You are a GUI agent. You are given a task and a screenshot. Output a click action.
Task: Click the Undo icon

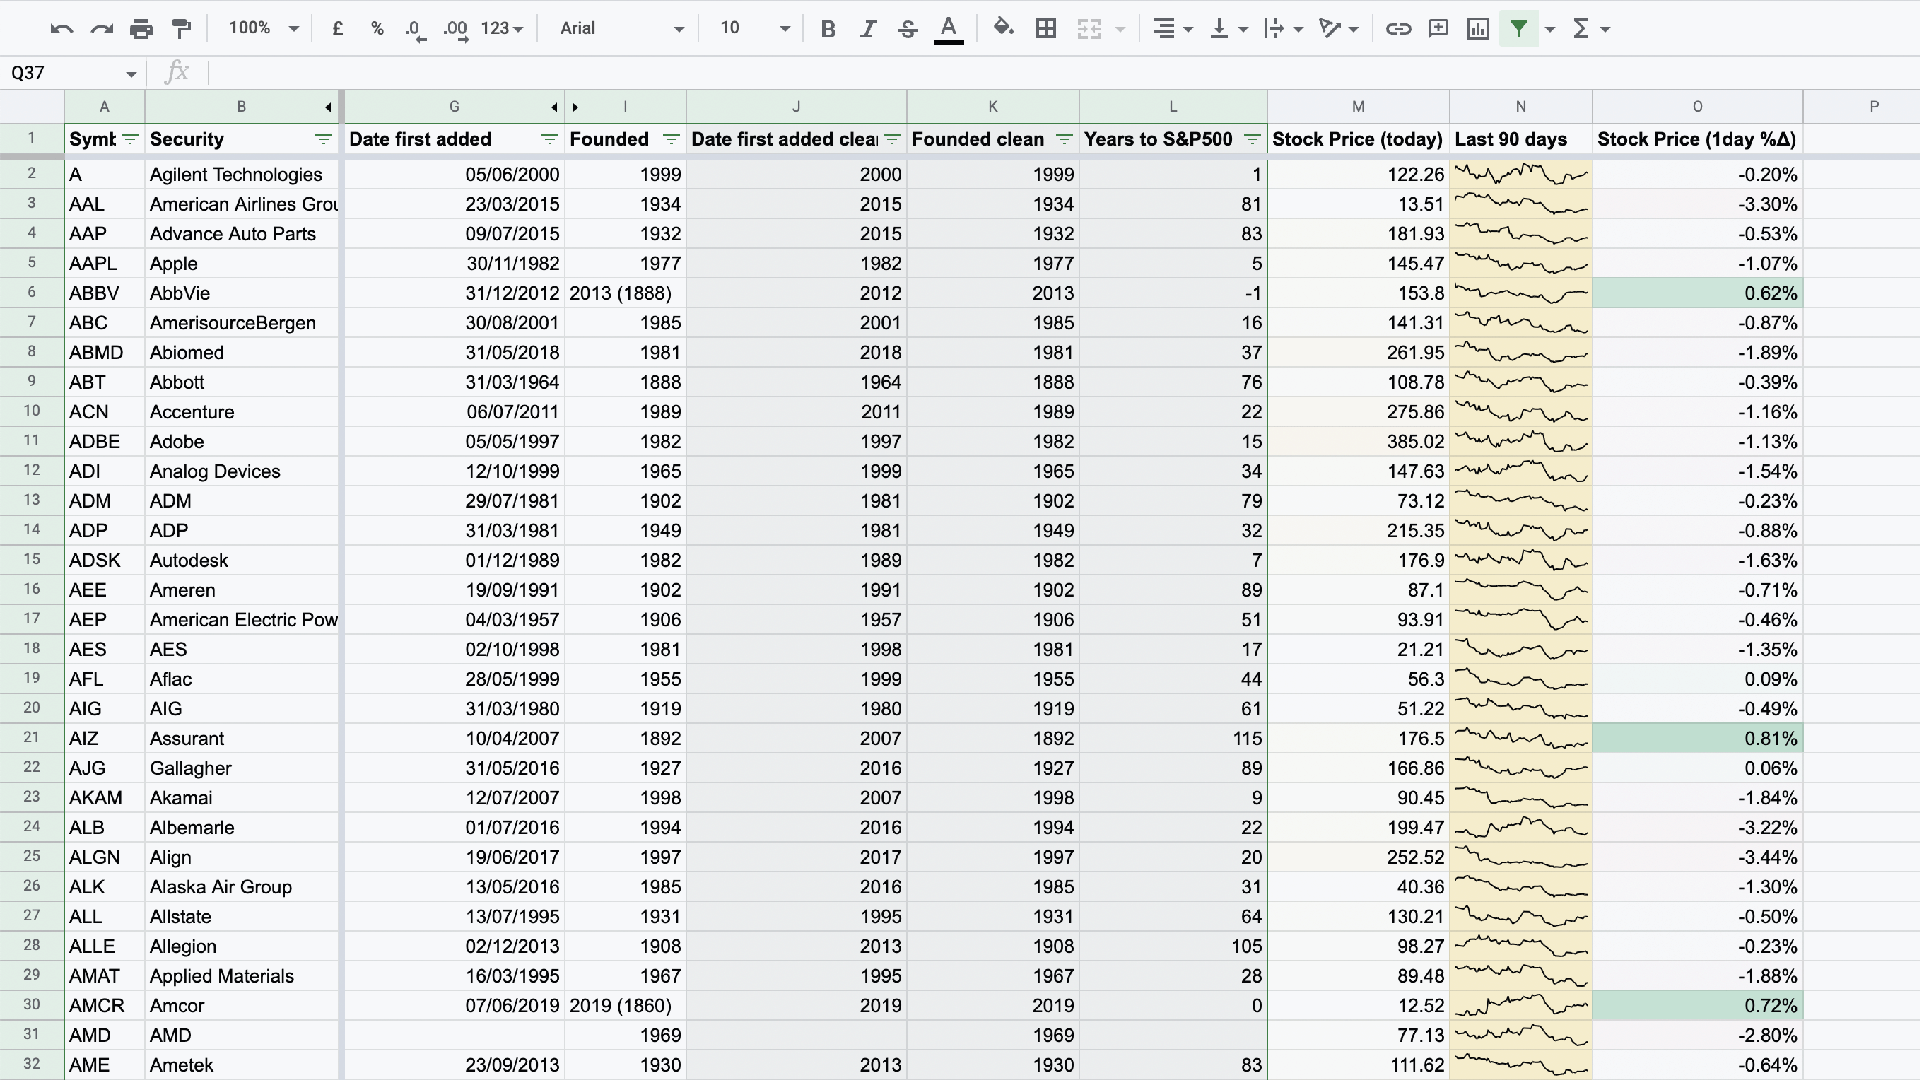click(62, 28)
